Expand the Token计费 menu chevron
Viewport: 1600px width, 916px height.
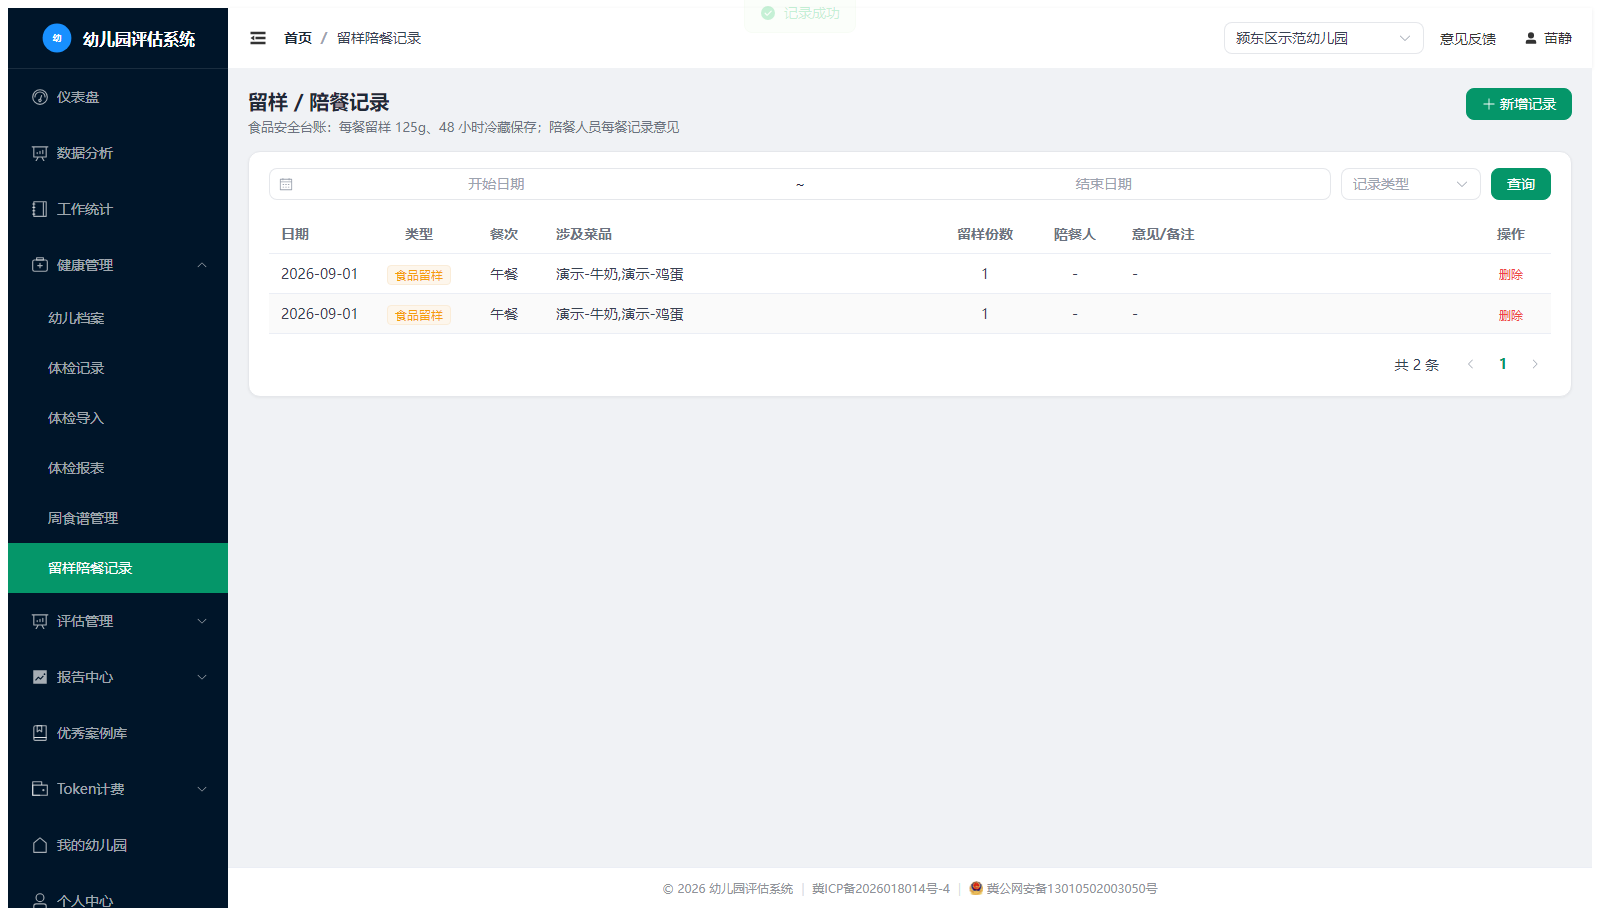(x=202, y=789)
